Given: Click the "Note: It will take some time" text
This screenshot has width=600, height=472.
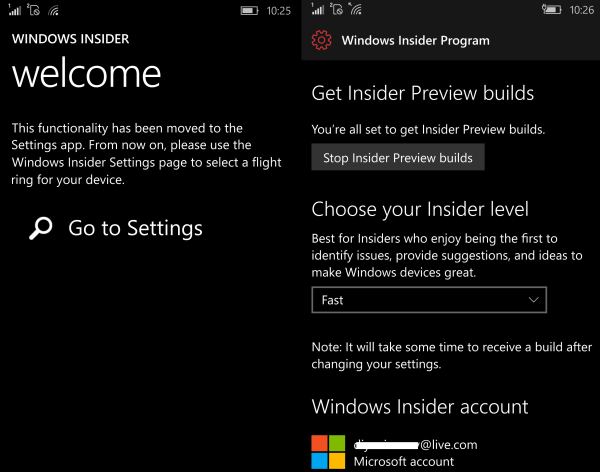Looking at the screenshot, I should pyautogui.click(x=452, y=356).
